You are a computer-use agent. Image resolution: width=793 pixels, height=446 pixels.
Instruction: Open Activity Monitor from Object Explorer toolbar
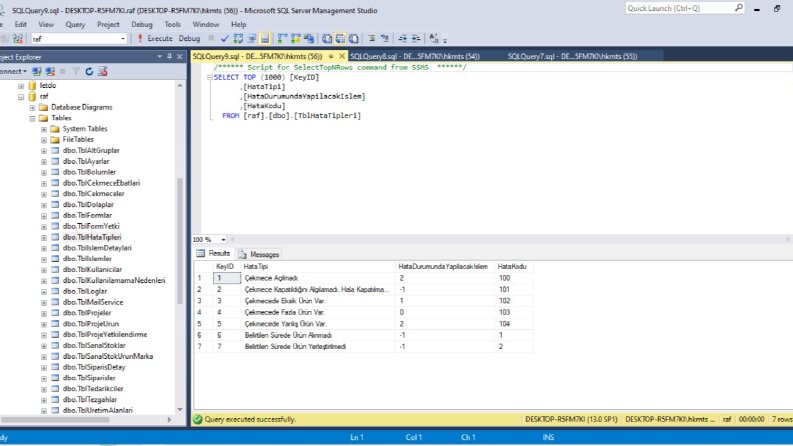click(103, 71)
